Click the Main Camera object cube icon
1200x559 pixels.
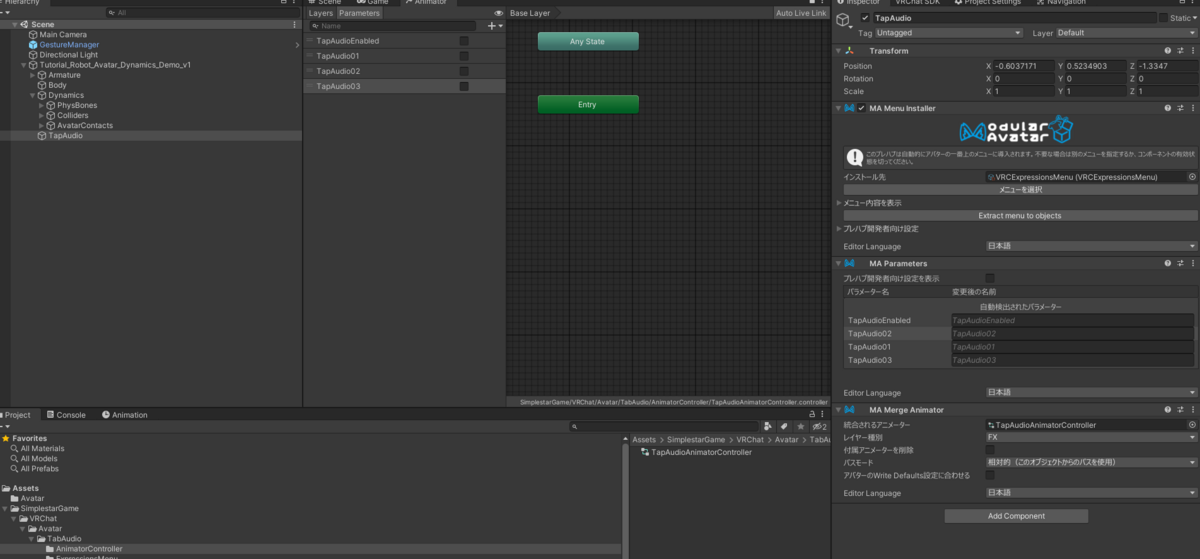point(33,34)
